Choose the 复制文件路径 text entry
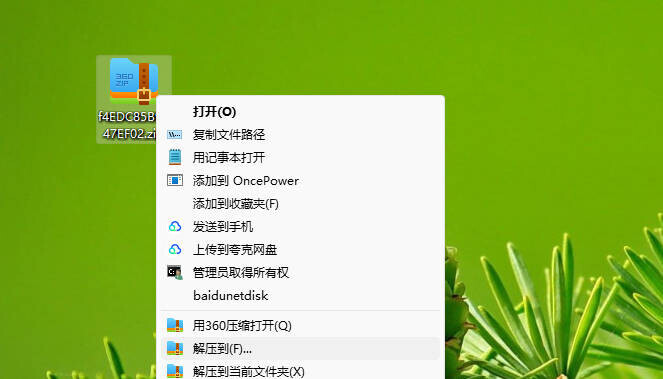The width and height of the screenshot is (663, 379). tap(229, 135)
